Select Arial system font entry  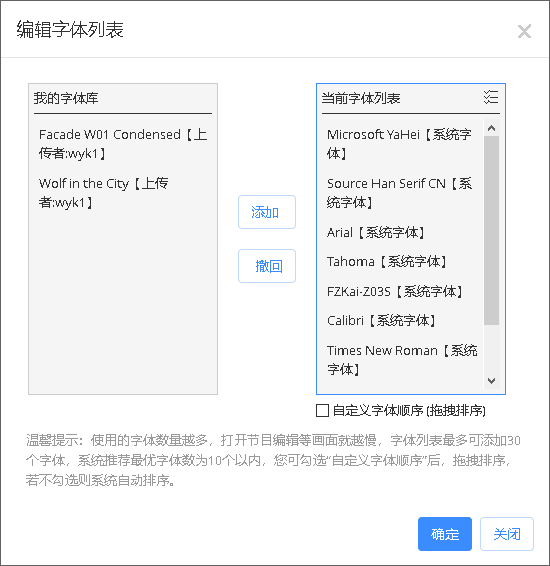pyautogui.click(x=402, y=232)
